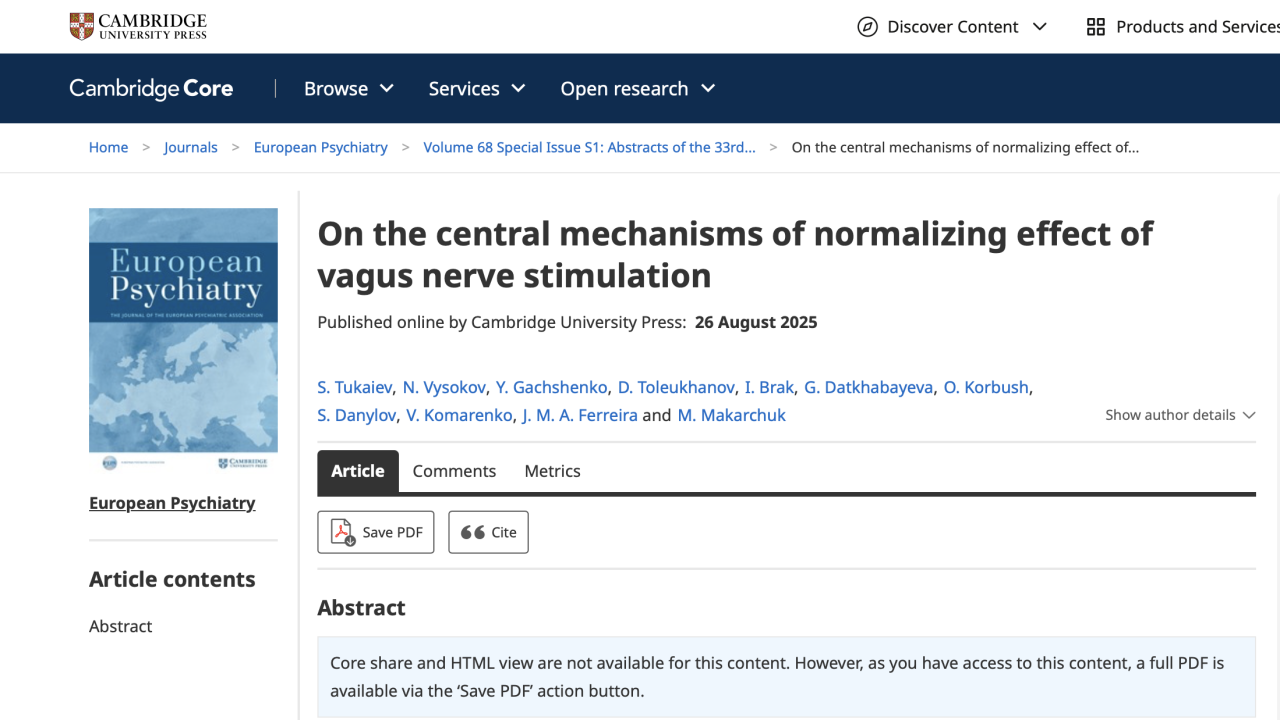Open the European Psychiatry breadcrumb link
Viewport: 1280px width, 720px height.
pos(320,147)
